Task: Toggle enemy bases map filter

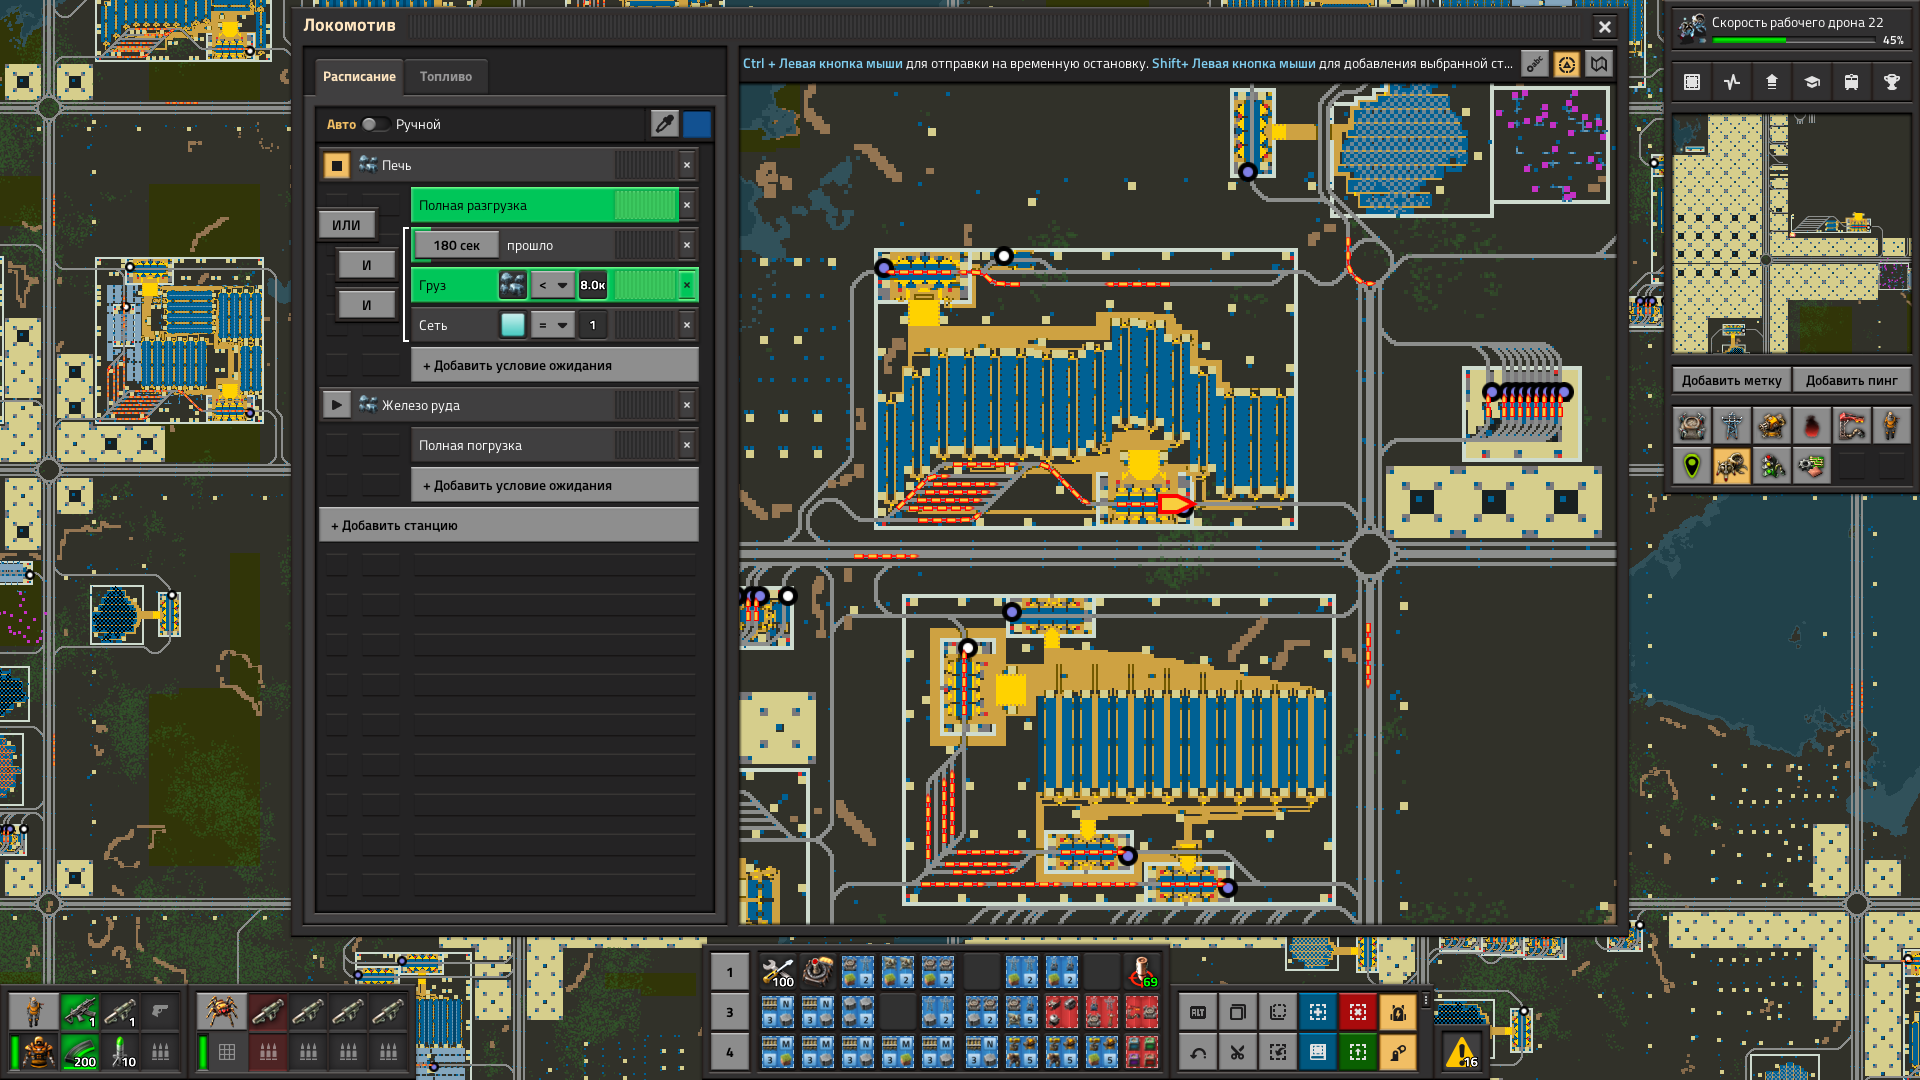Action: coord(1732,466)
